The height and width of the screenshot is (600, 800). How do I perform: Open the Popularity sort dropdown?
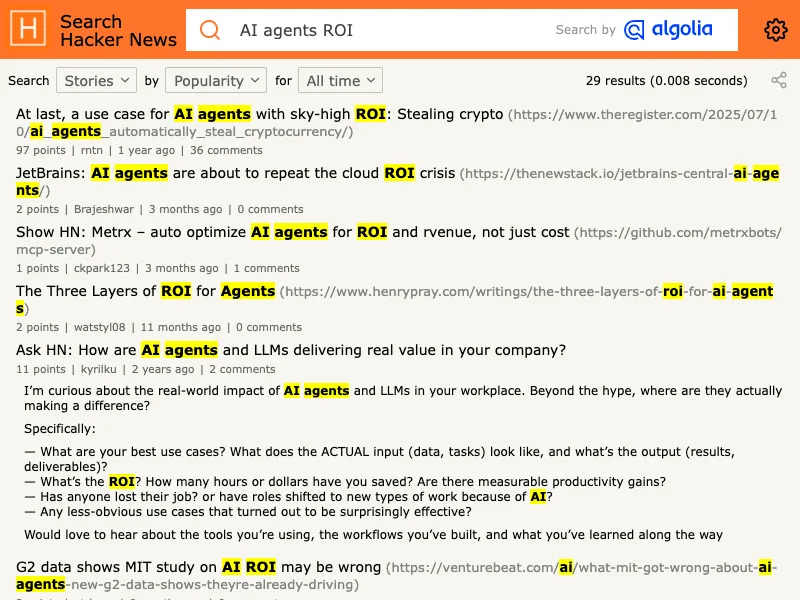[x=216, y=80]
